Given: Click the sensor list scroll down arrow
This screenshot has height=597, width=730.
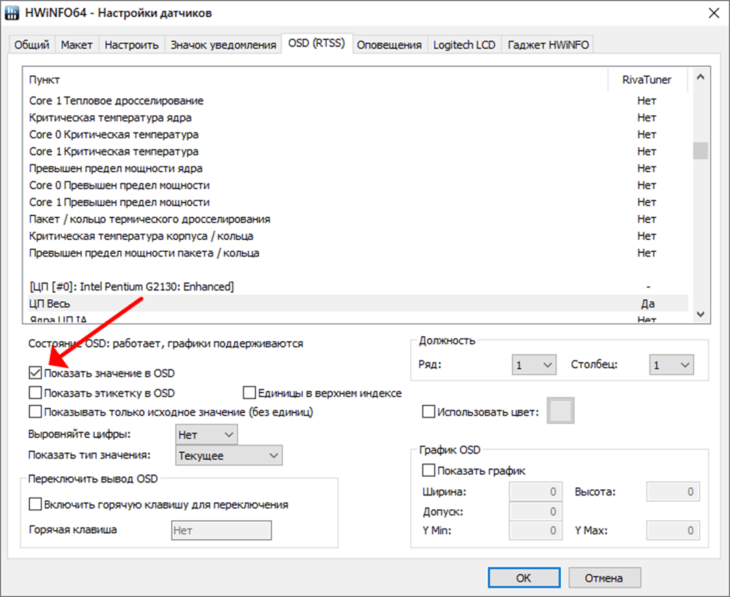Looking at the screenshot, I should 700,314.
